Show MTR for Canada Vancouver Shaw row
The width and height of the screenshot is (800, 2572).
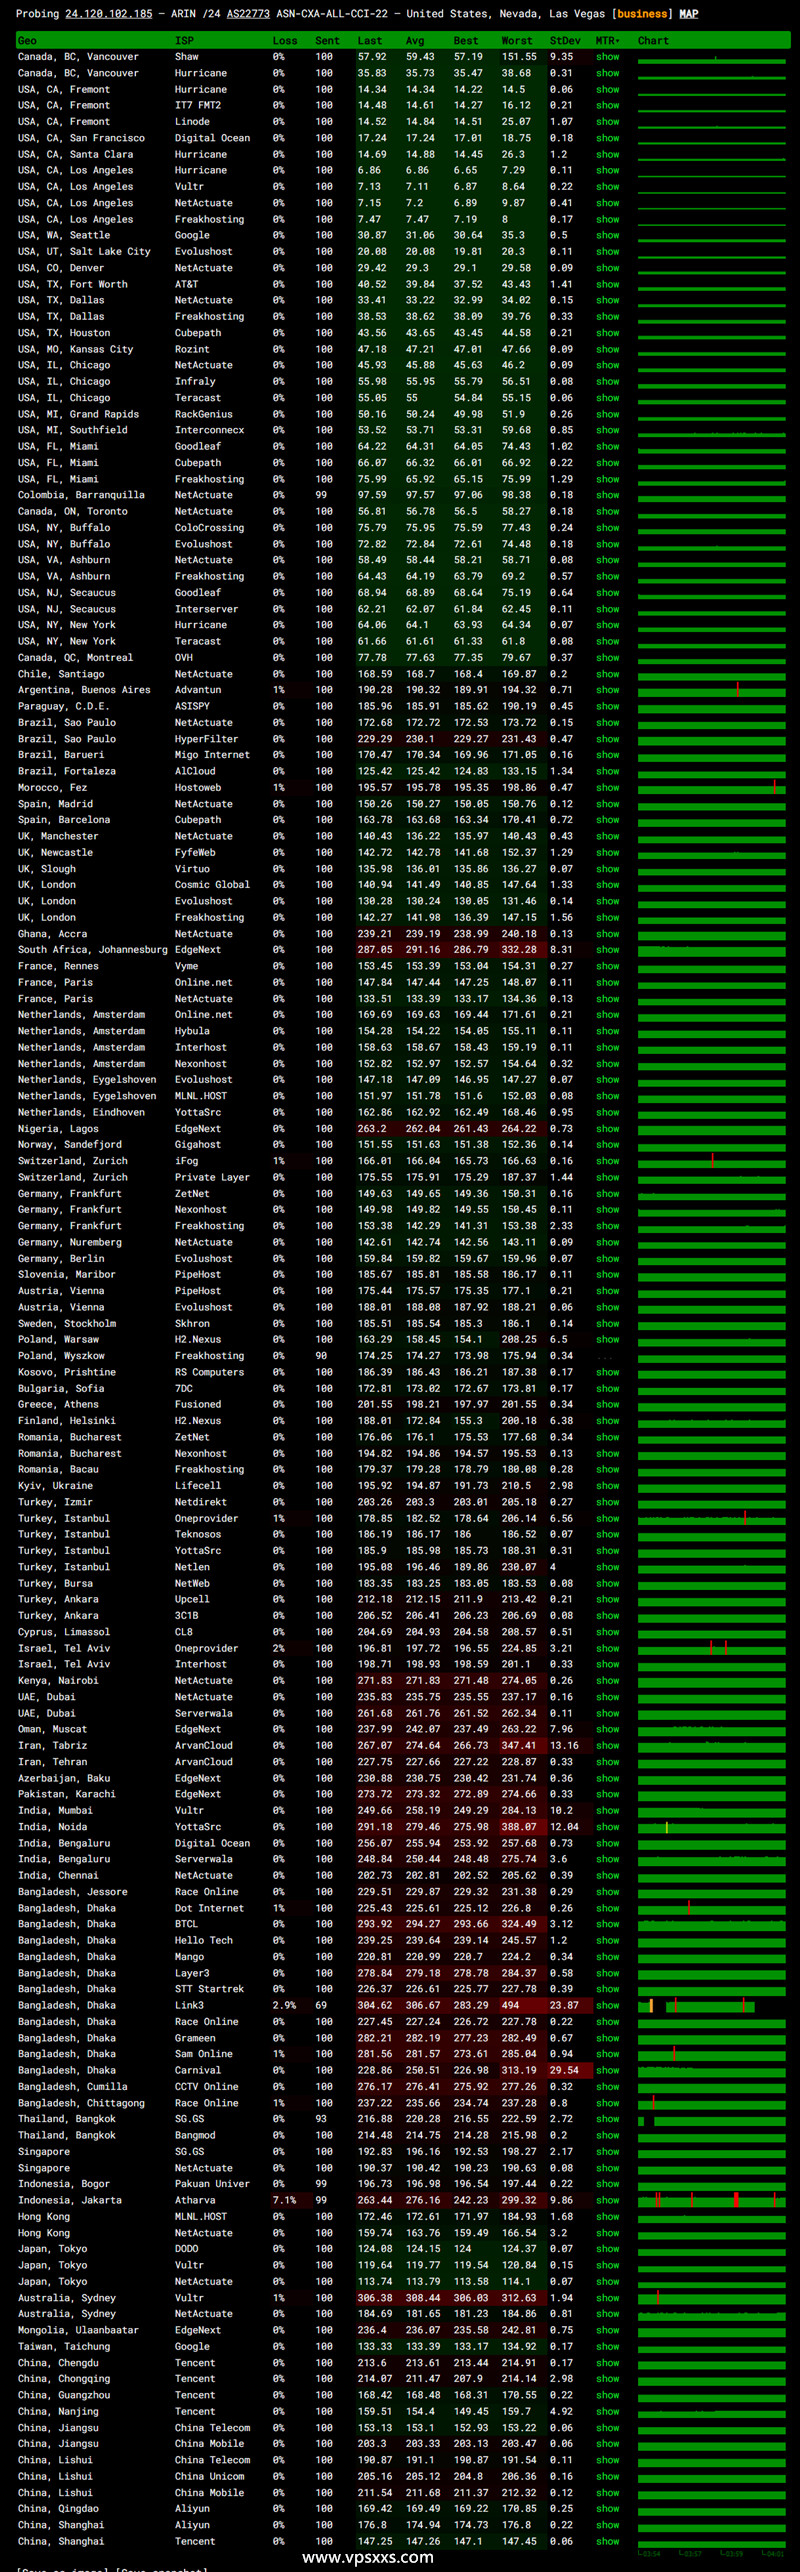[x=608, y=57]
